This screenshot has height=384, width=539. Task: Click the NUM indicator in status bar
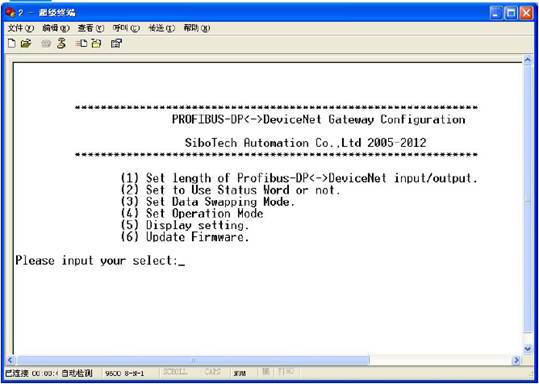(x=239, y=373)
